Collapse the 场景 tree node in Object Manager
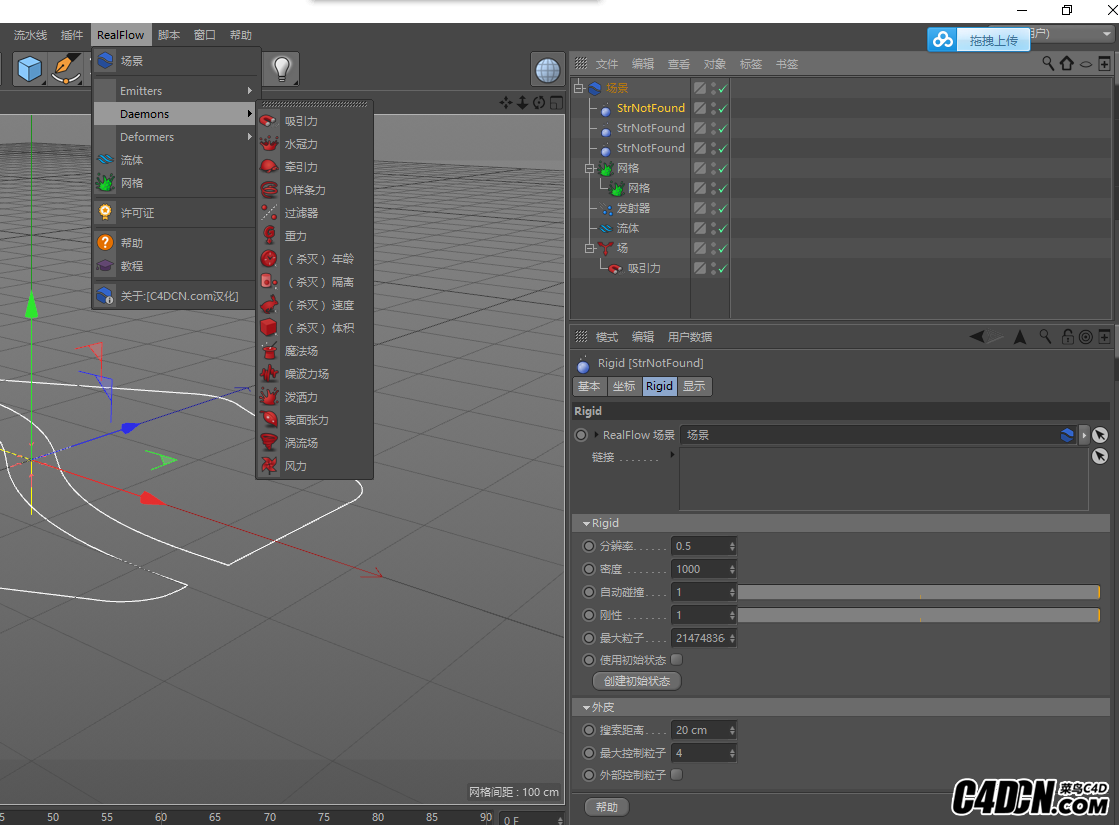This screenshot has height=825, width=1119. click(x=579, y=88)
